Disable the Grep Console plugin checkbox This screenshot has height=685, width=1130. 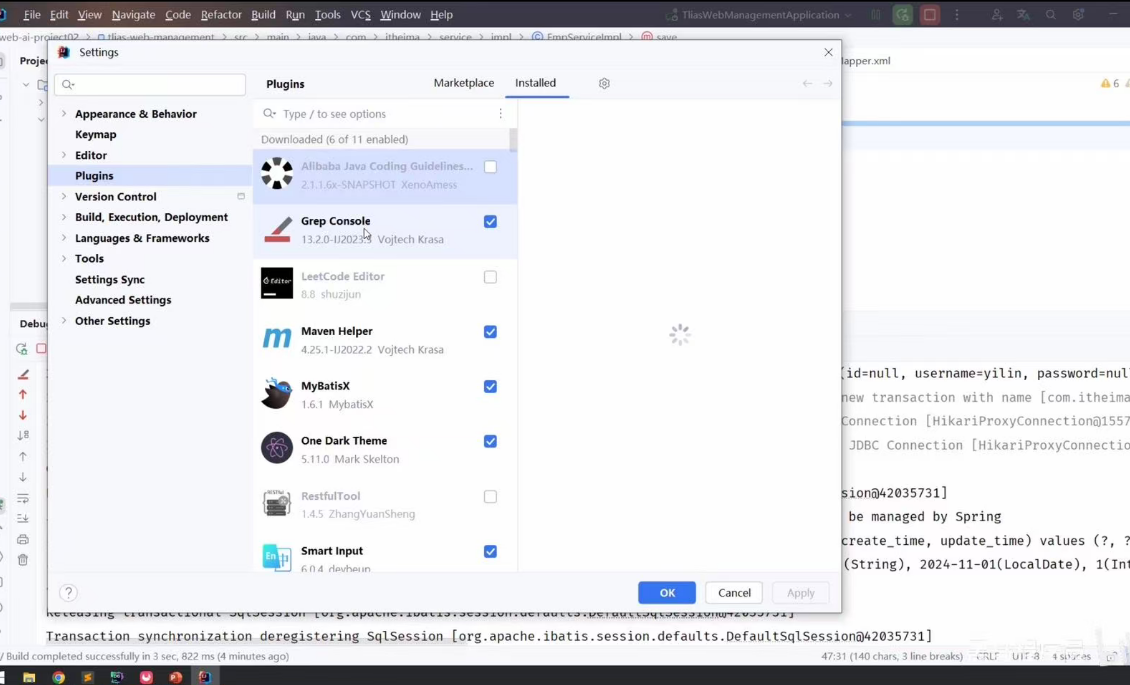tap(490, 222)
